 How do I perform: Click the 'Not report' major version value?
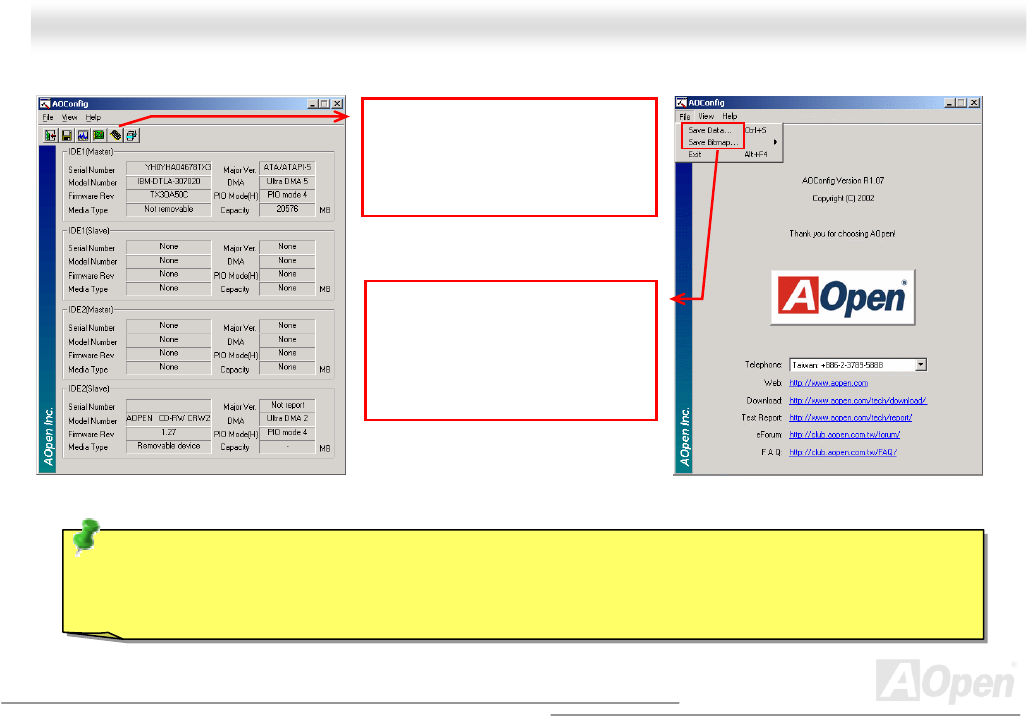point(288,405)
